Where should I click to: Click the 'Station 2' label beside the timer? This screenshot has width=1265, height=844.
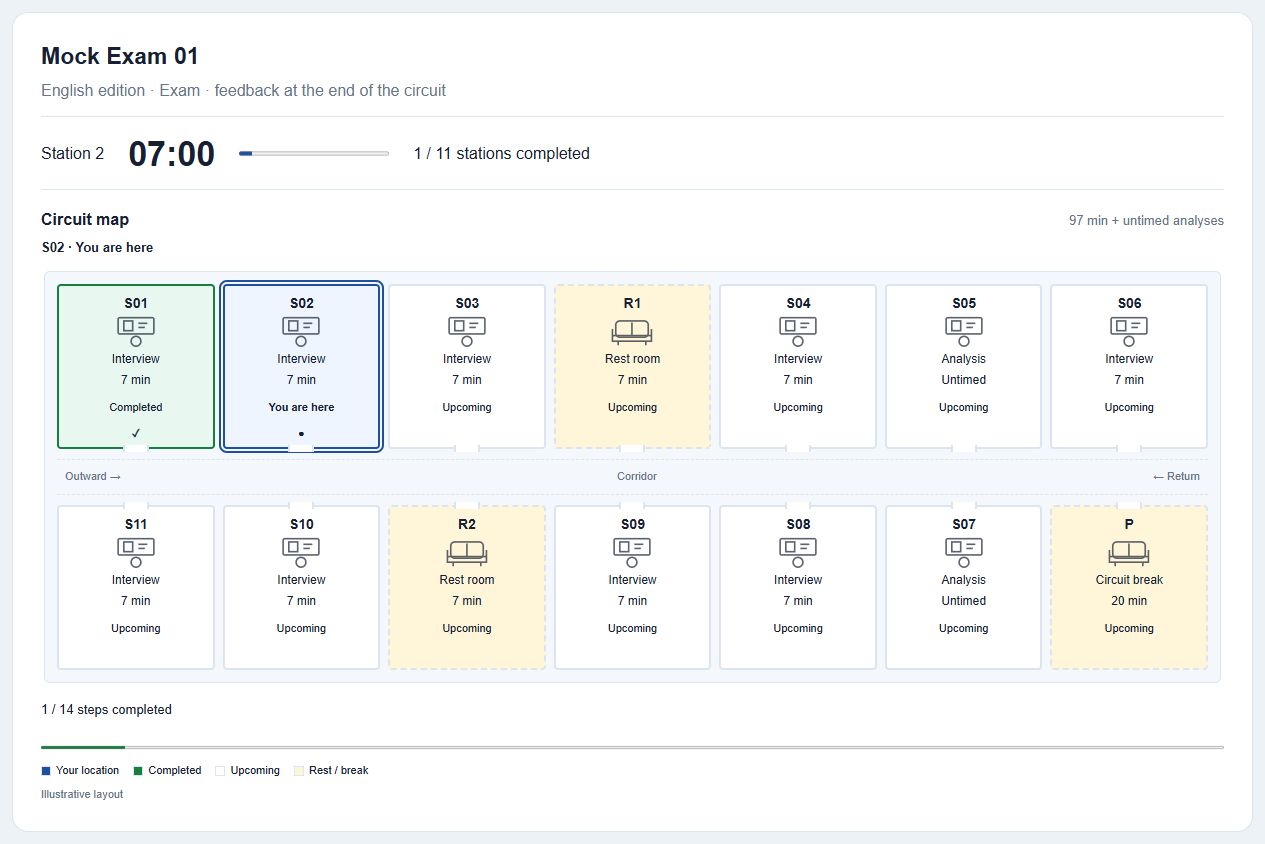point(73,154)
